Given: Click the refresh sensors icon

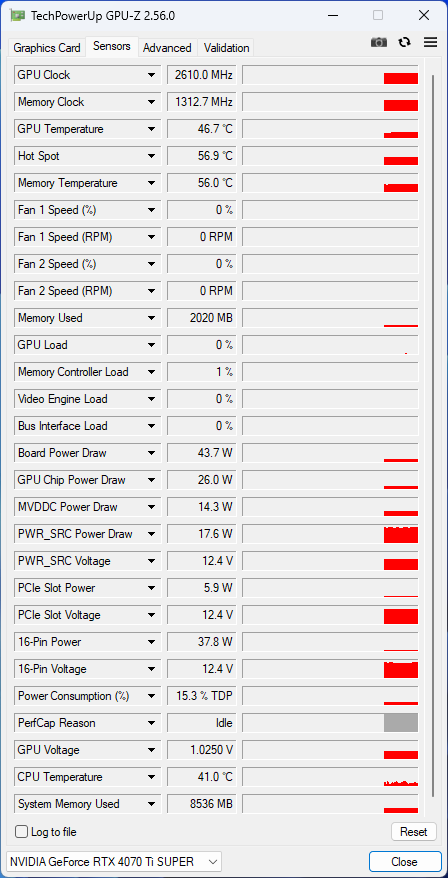Looking at the screenshot, I should pyautogui.click(x=404, y=43).
